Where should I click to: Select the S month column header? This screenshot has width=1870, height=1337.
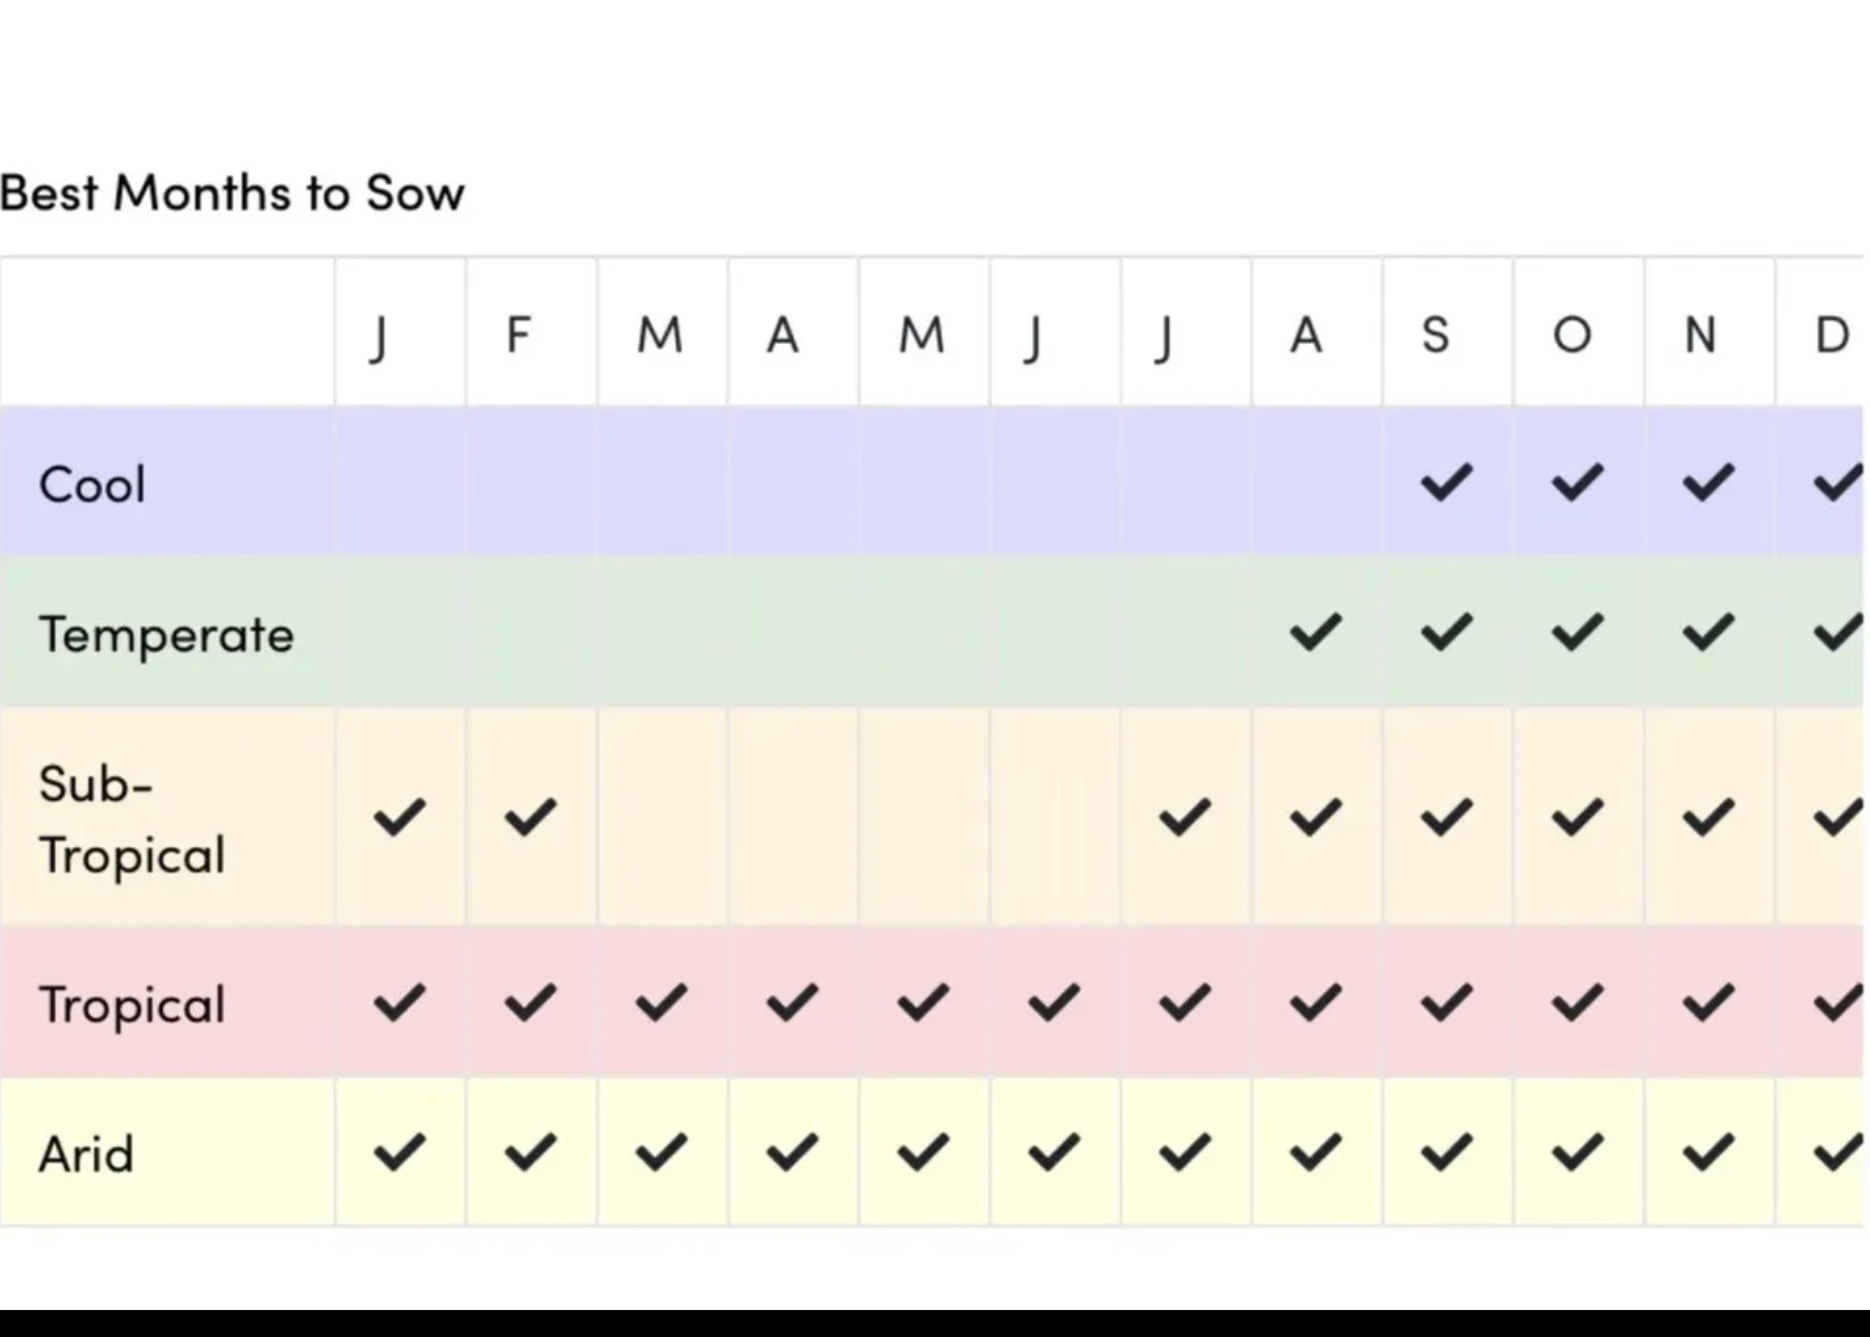1435,335
